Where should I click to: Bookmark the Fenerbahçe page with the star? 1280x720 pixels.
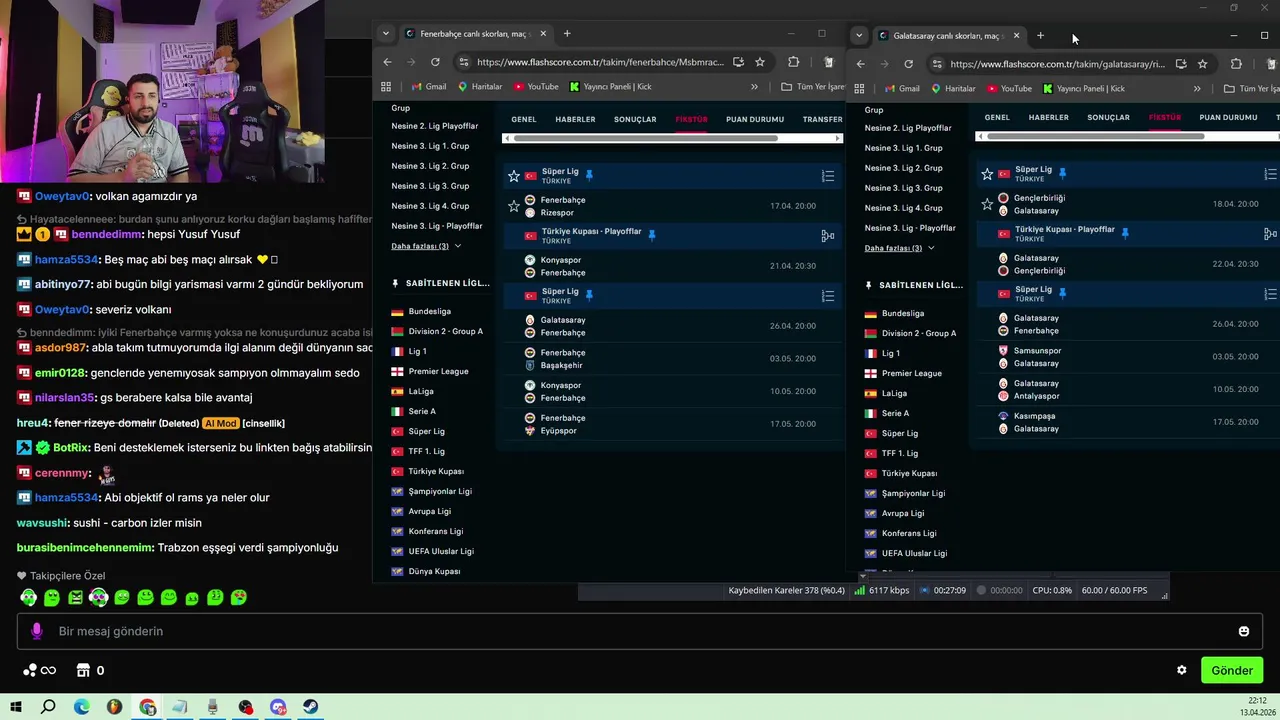[x=760, y=62]
